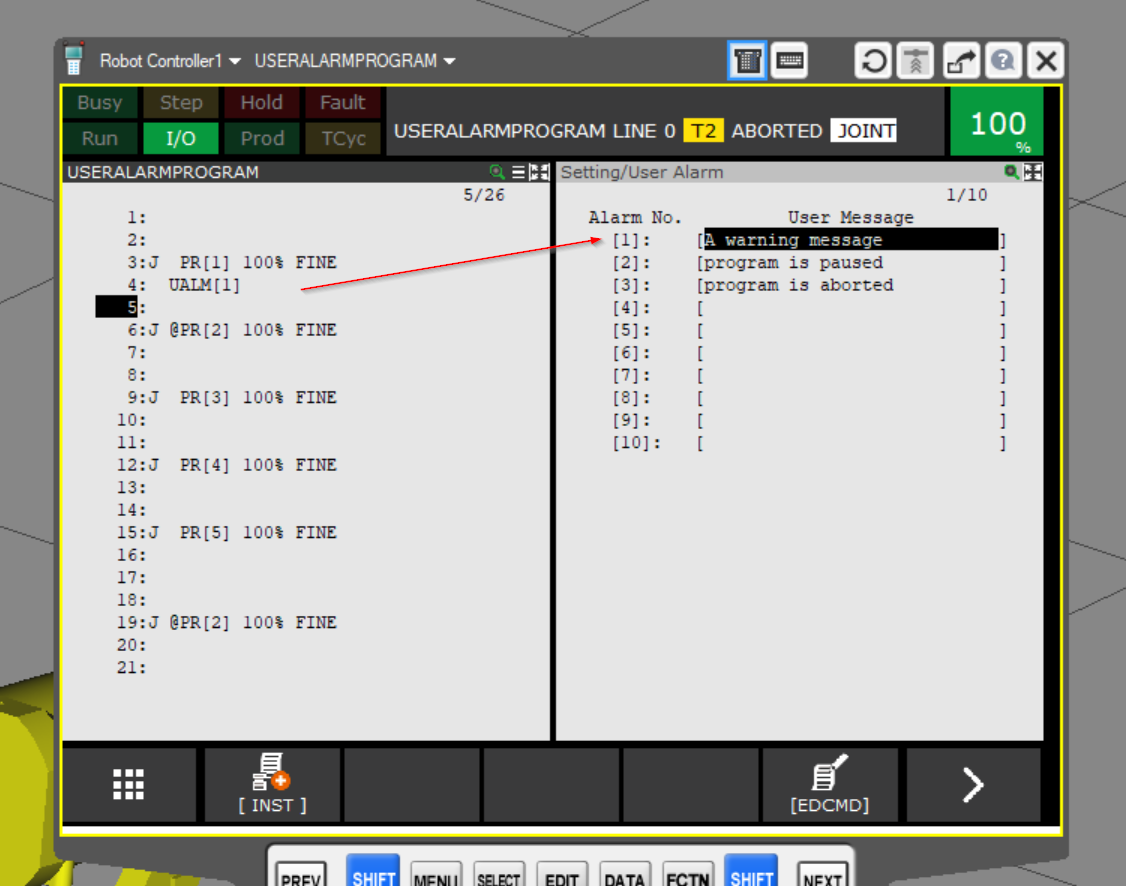Select line 19 J @PR[2] 100% FINE
The height and width of the screenshot is (886, 1126).
tap(227, 622)
